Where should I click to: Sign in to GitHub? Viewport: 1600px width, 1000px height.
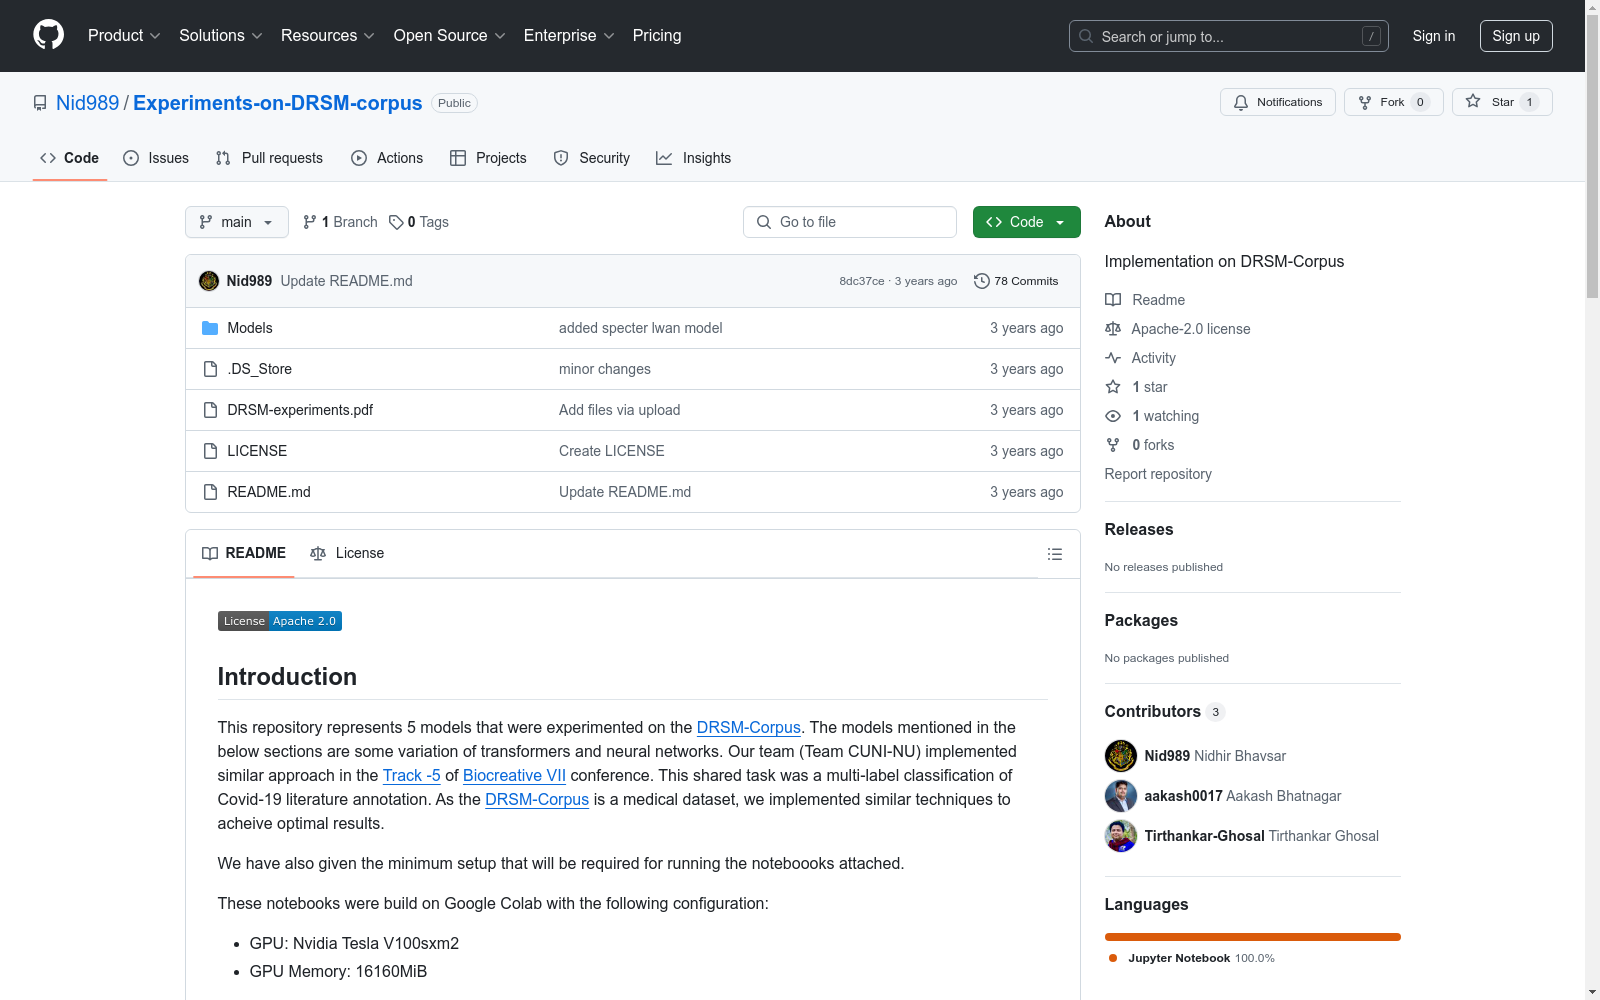(1433, 36)
